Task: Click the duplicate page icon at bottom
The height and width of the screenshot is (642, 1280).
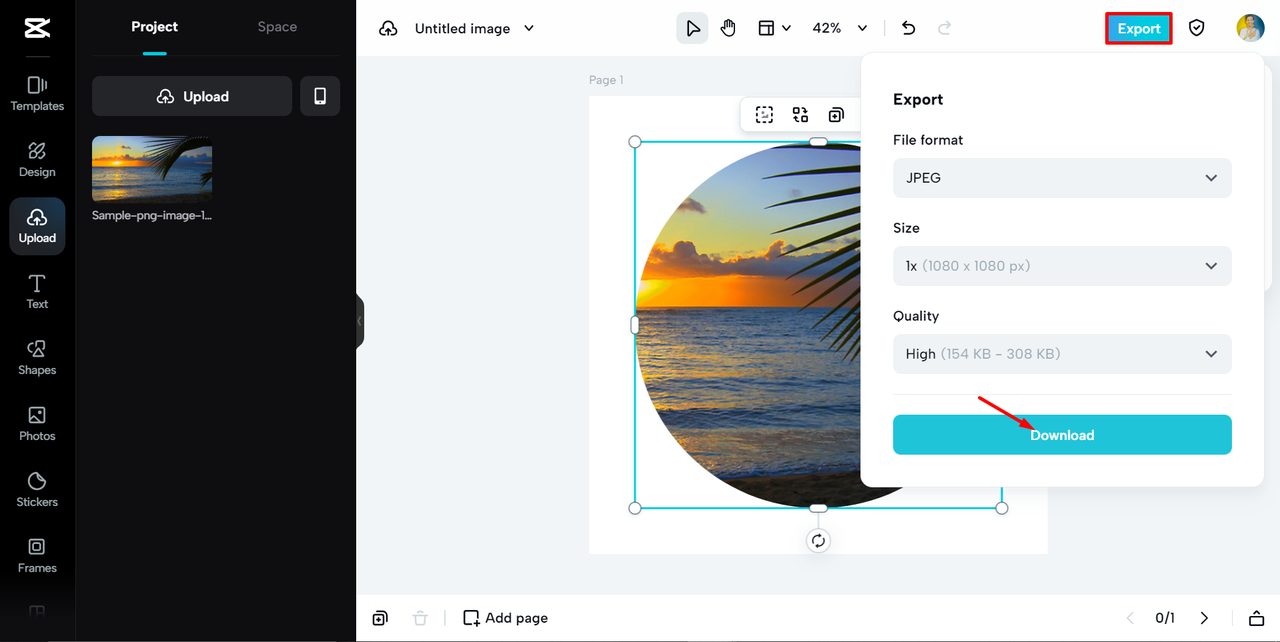Action: (x=380, y=618)
